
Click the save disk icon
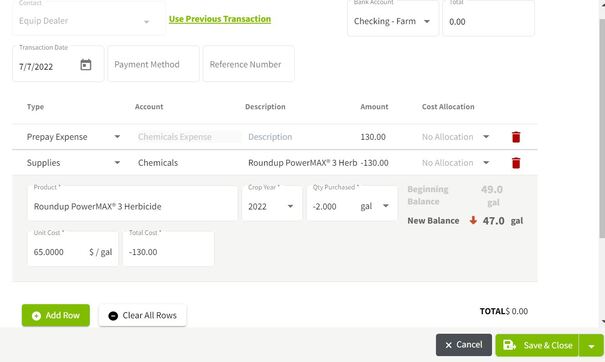[x=509, y=345]
